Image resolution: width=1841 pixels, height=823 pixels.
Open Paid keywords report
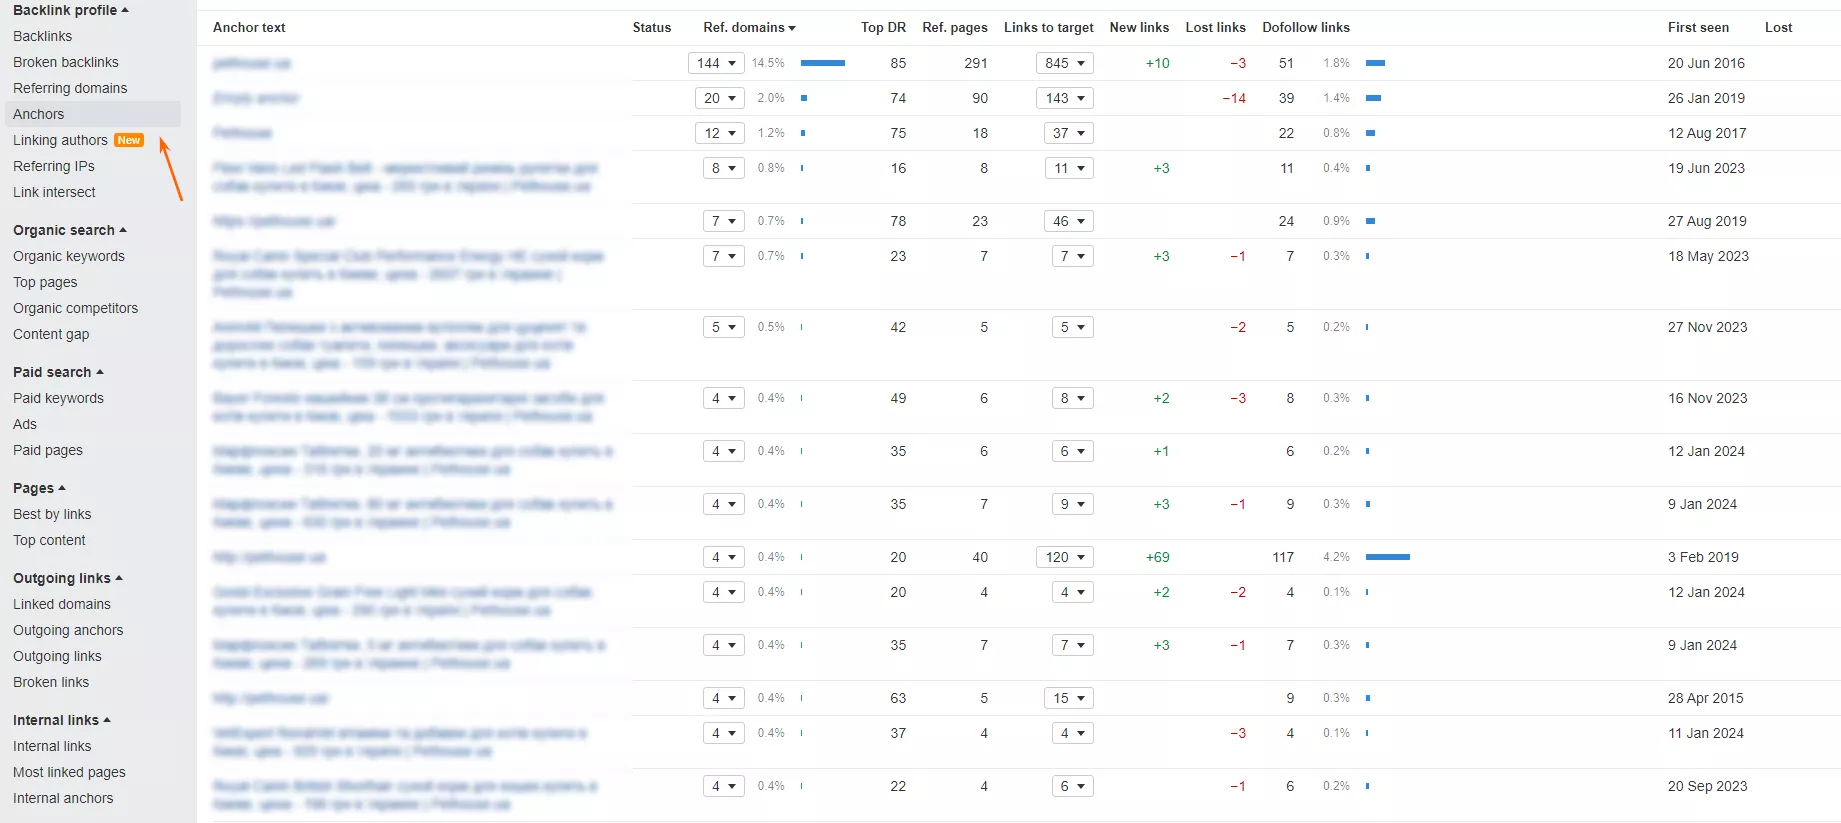[x=58, y=398]
